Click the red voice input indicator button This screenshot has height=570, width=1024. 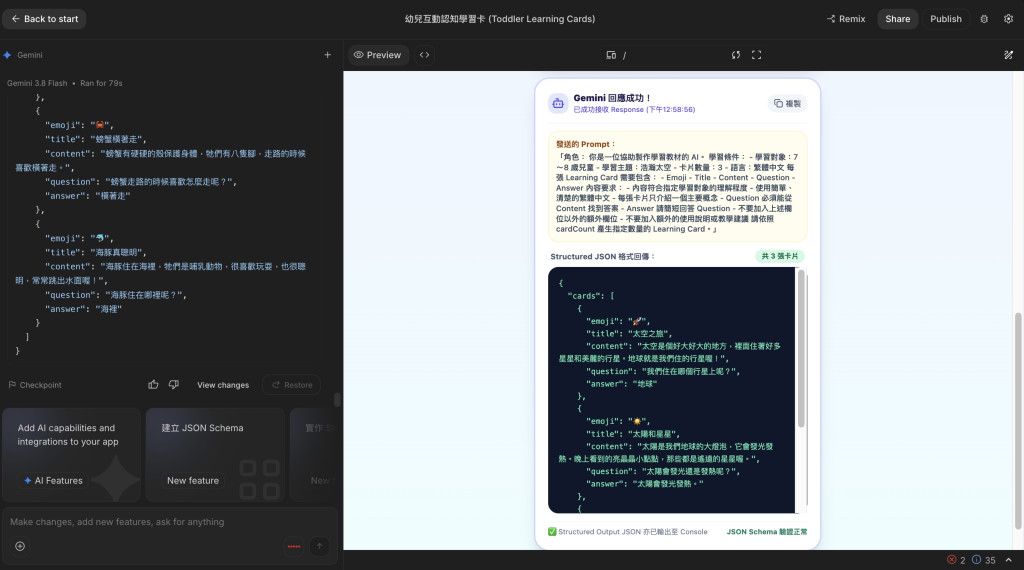point(294,546)
